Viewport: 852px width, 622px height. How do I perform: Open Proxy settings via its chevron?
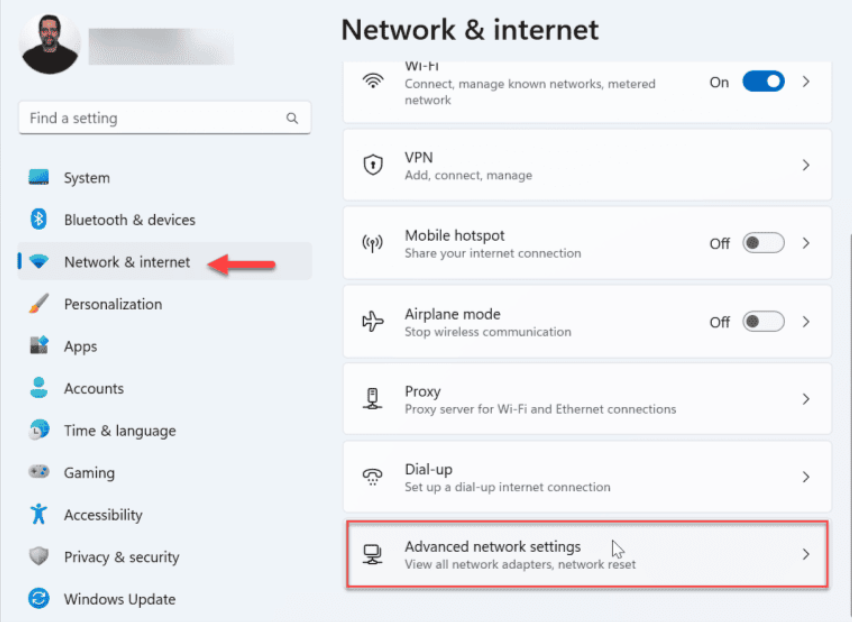pos(806,399)
